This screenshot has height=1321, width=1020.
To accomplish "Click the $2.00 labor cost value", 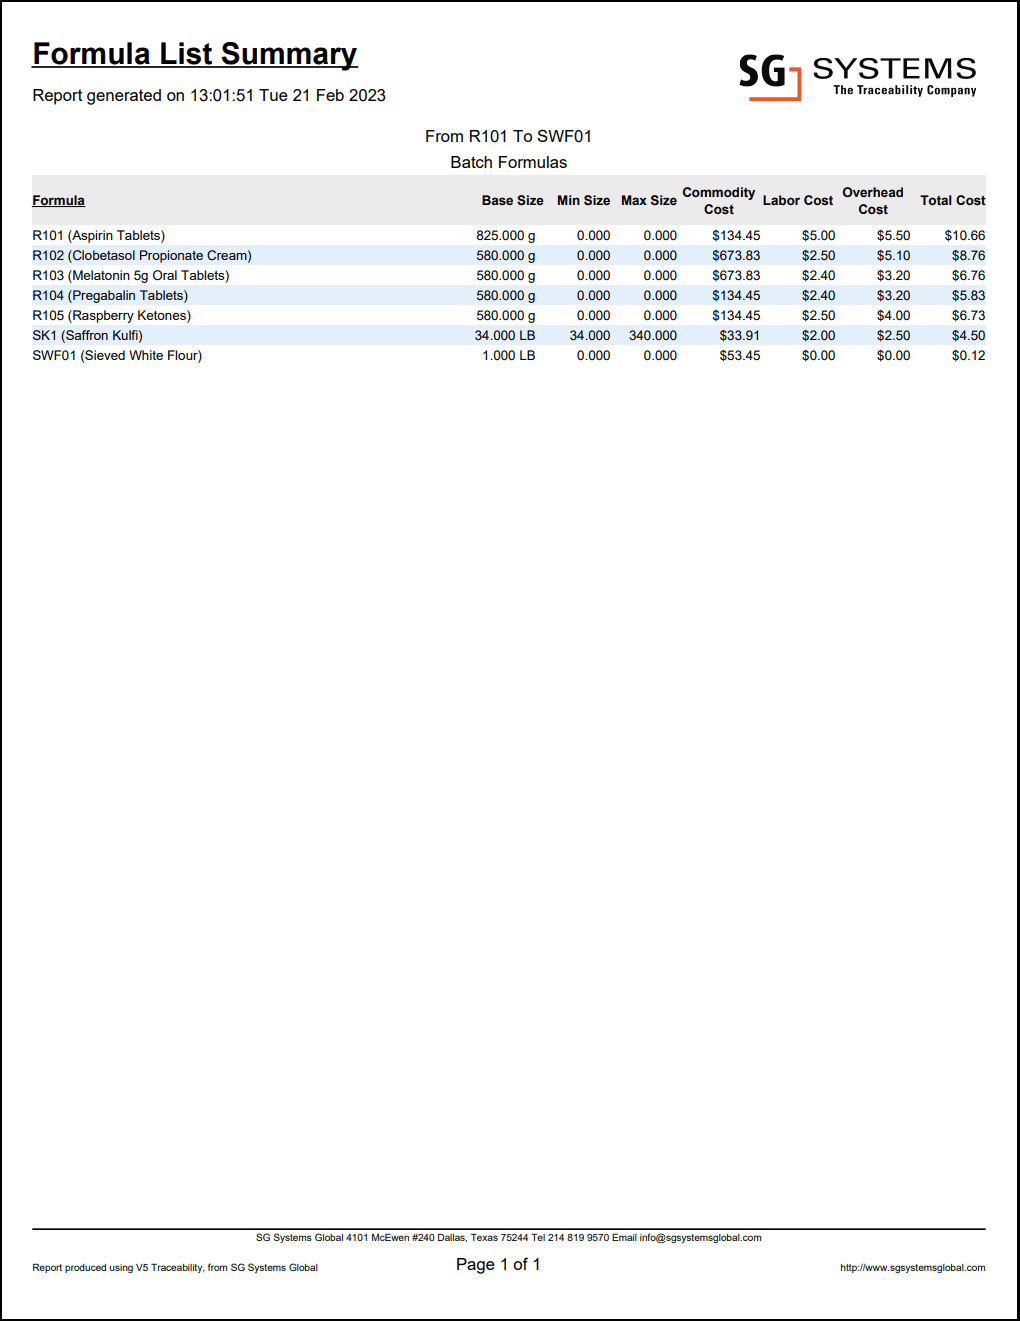I will [818, 335].
